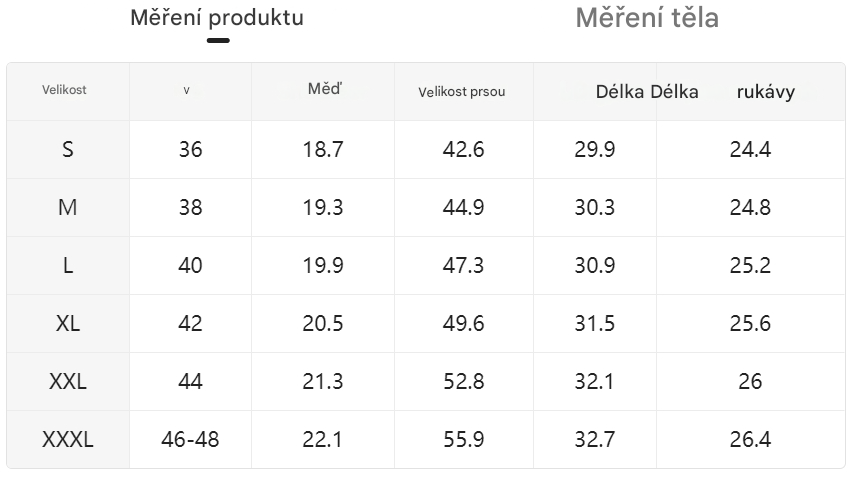Select the 30.9 length value cell
Viewport: 853px width, 477px height.
[x=595, y=266]
